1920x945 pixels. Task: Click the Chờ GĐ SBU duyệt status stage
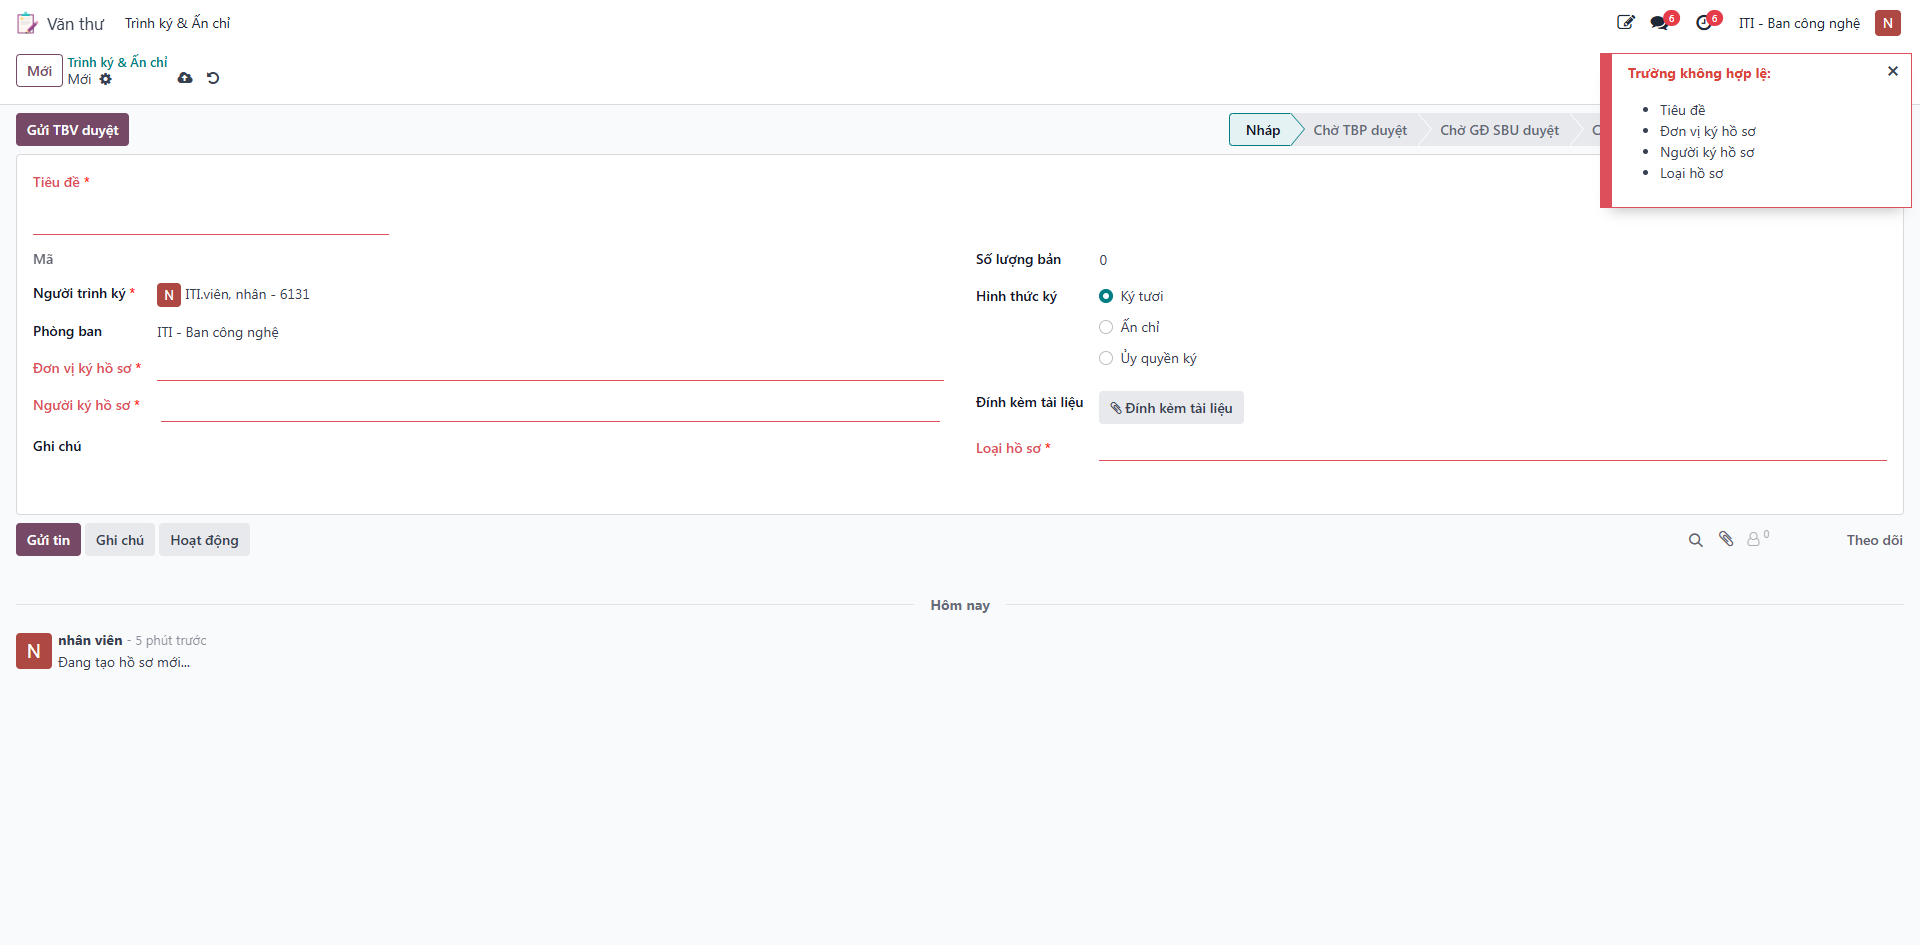point(1499,130)
